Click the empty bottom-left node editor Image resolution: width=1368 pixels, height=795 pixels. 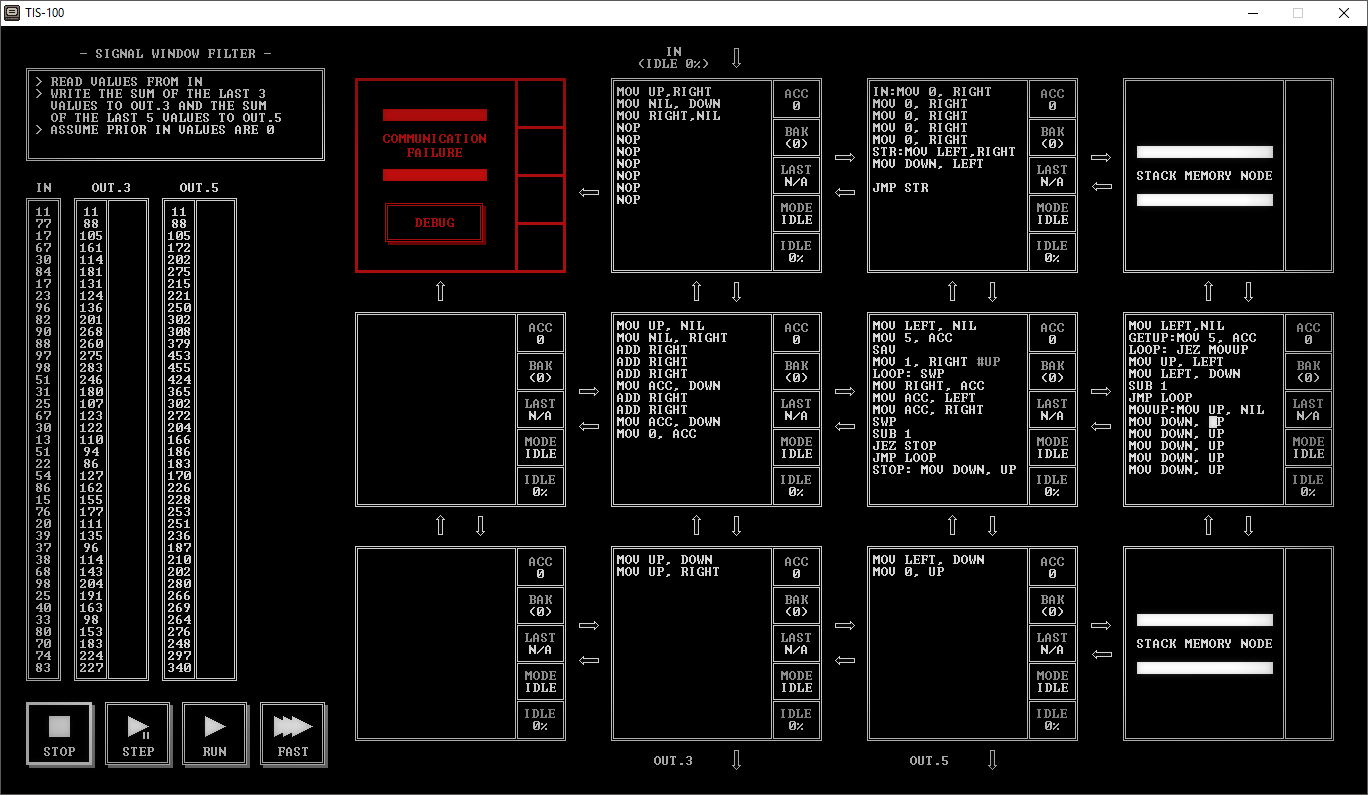[x=436, y=643]
